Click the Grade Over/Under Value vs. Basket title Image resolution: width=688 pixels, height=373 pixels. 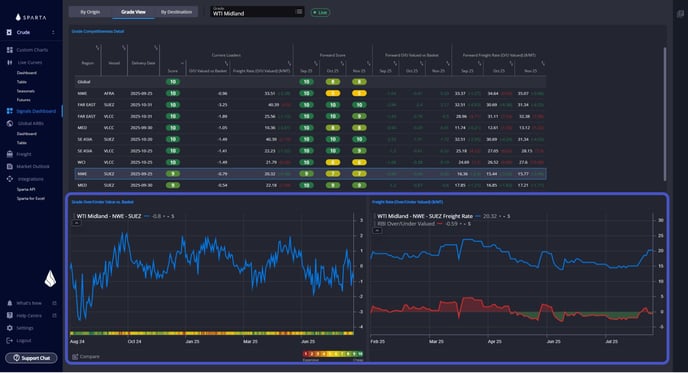(103, 202)
